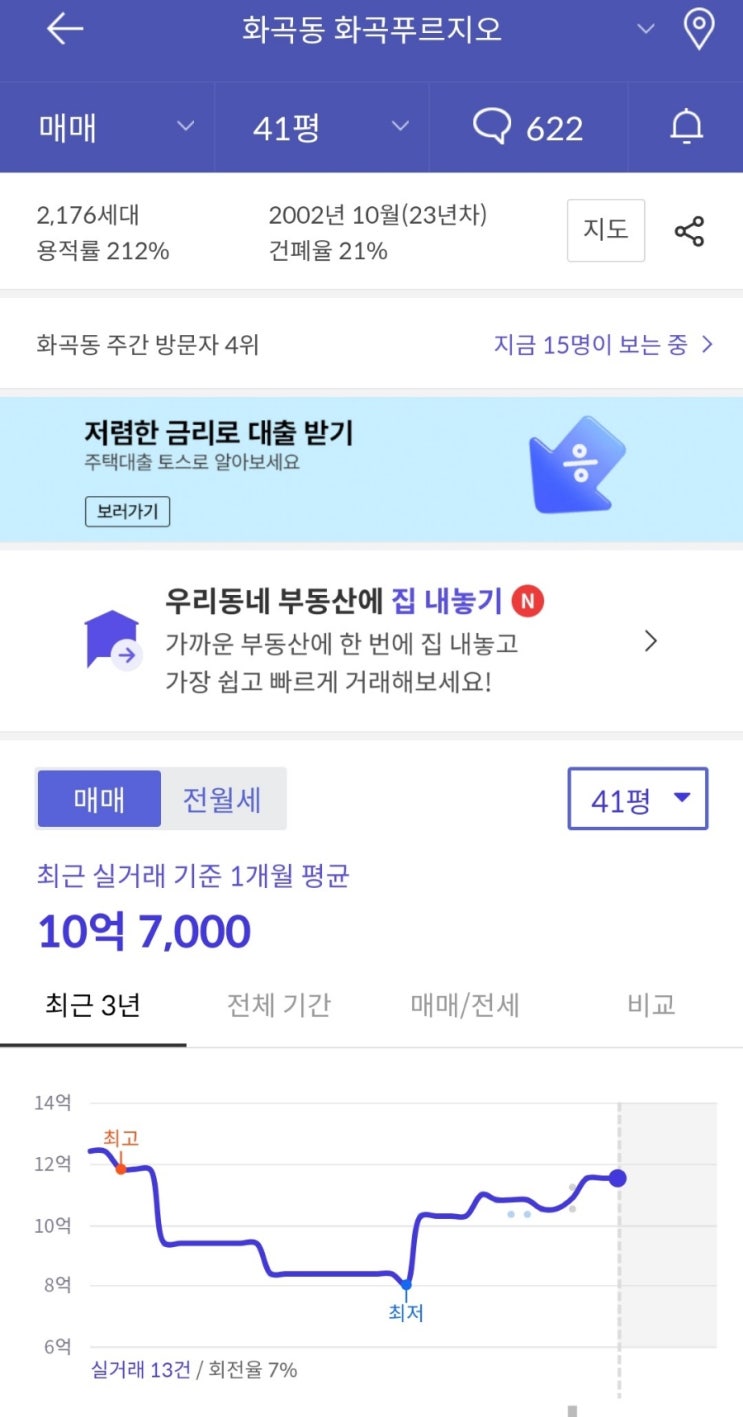The image size is (743, 1417).
Task: Open the 비교 tab
Action: [651, 1005]
